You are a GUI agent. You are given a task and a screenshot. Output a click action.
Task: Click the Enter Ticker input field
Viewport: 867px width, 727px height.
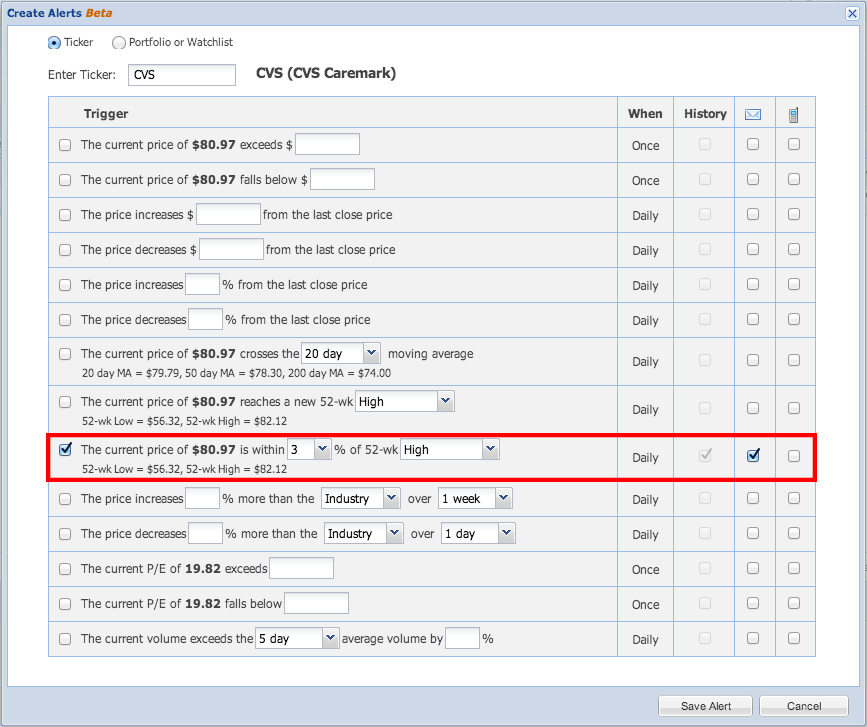[182, 75]
